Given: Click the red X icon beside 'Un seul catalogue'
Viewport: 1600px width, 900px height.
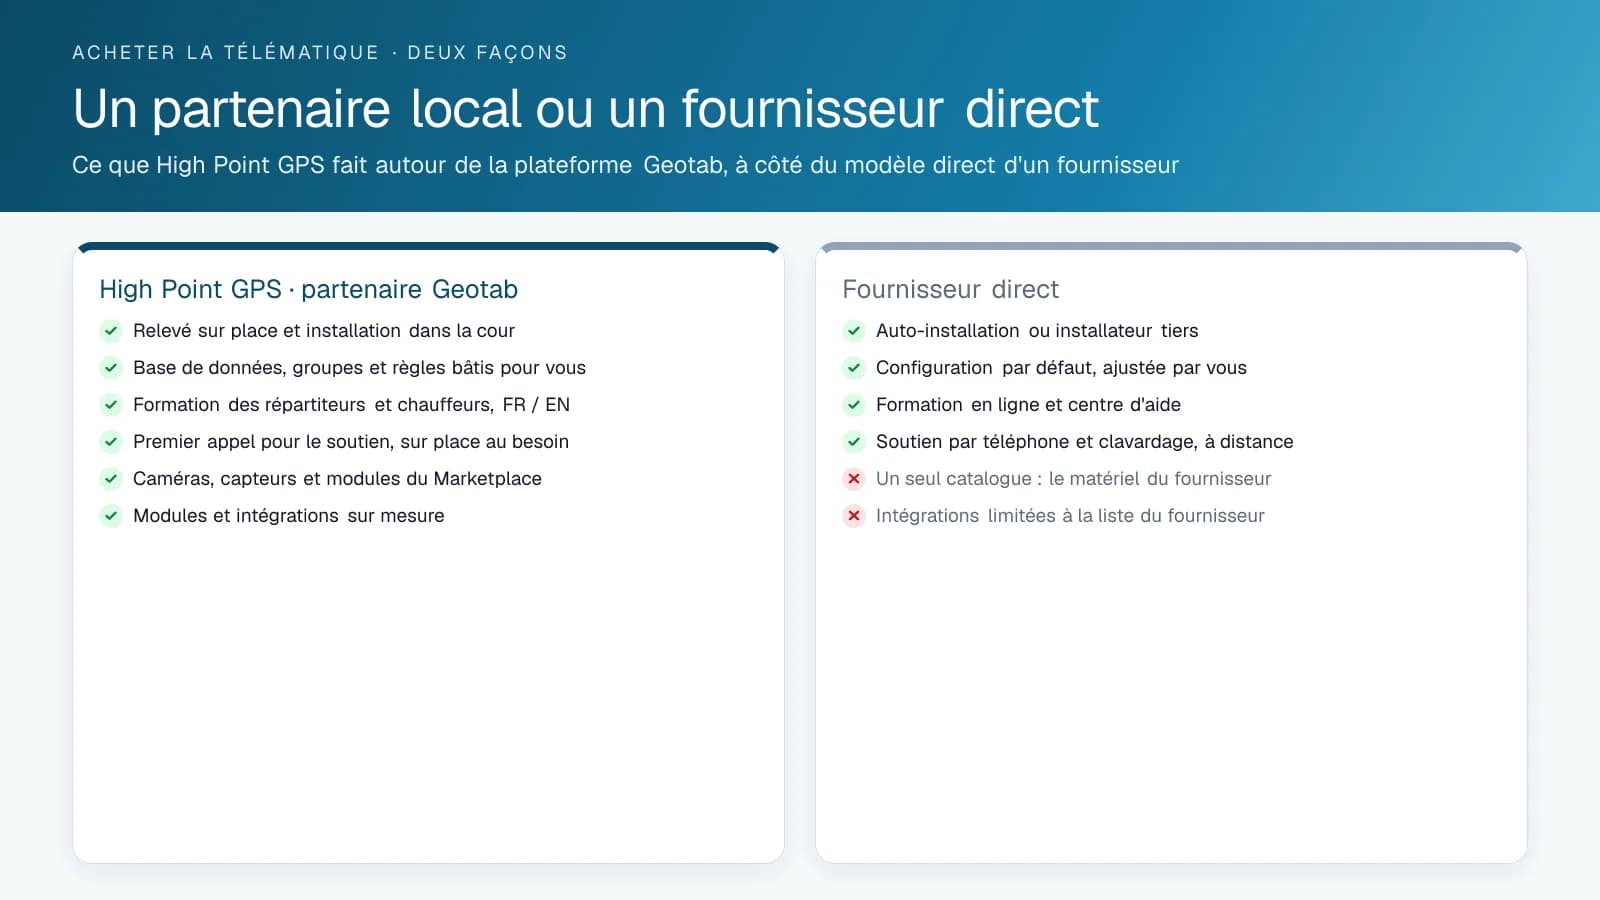Looking at the screenshot, I should [854, 479].
